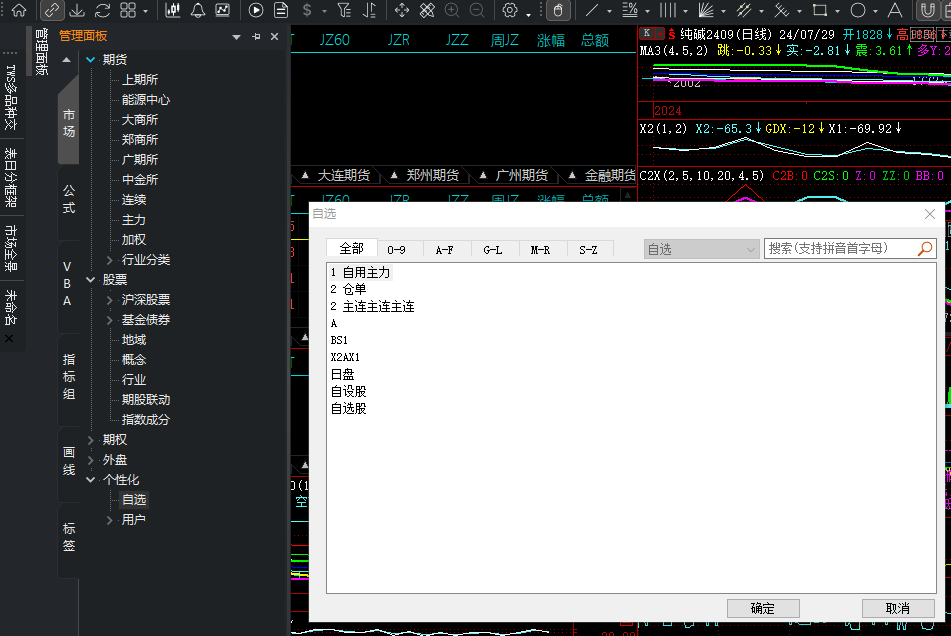Select the text annotation tool A
The height and width of the screenshot is (636, 951).
point(895,10)
